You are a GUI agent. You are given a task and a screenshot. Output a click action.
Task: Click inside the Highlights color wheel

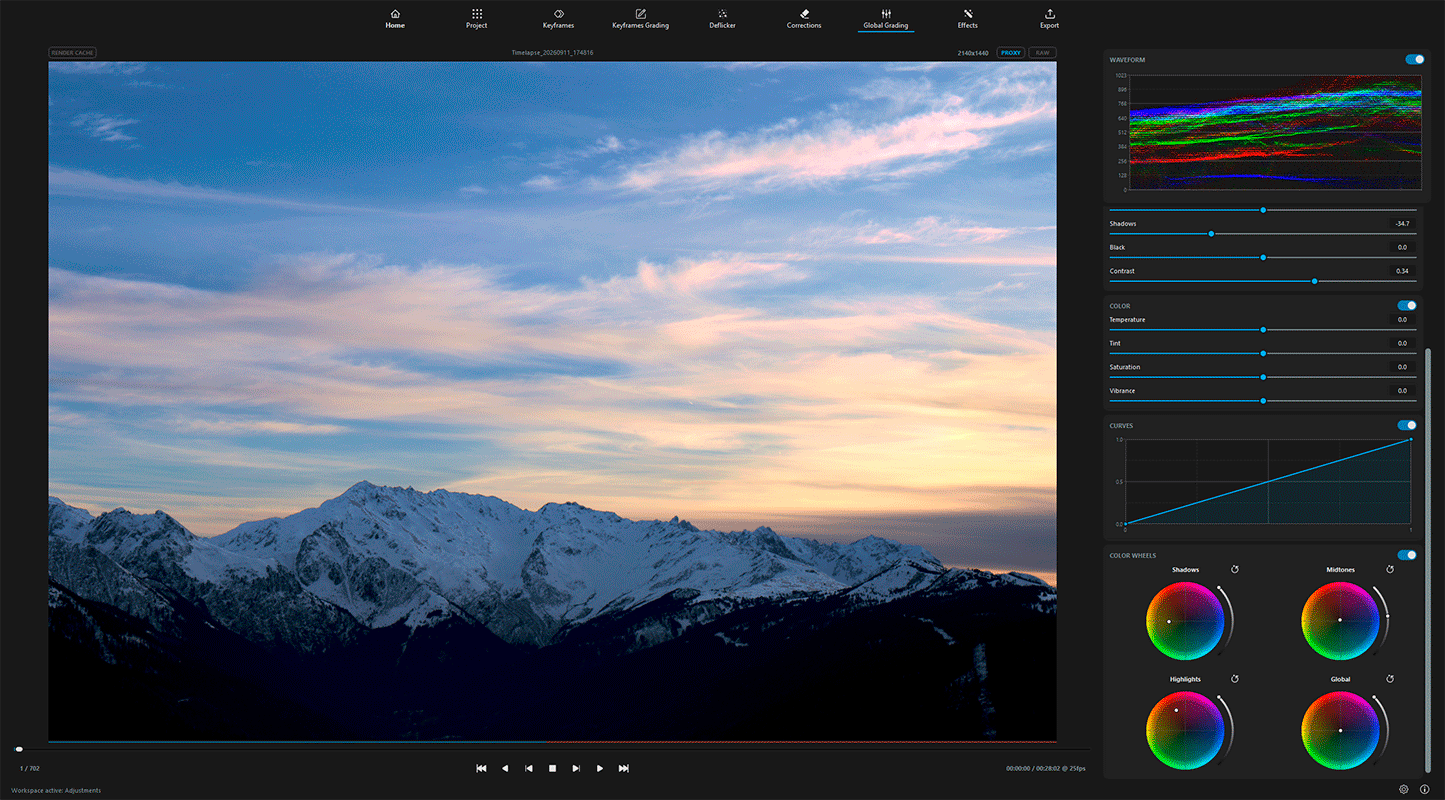coord(1185,730)
